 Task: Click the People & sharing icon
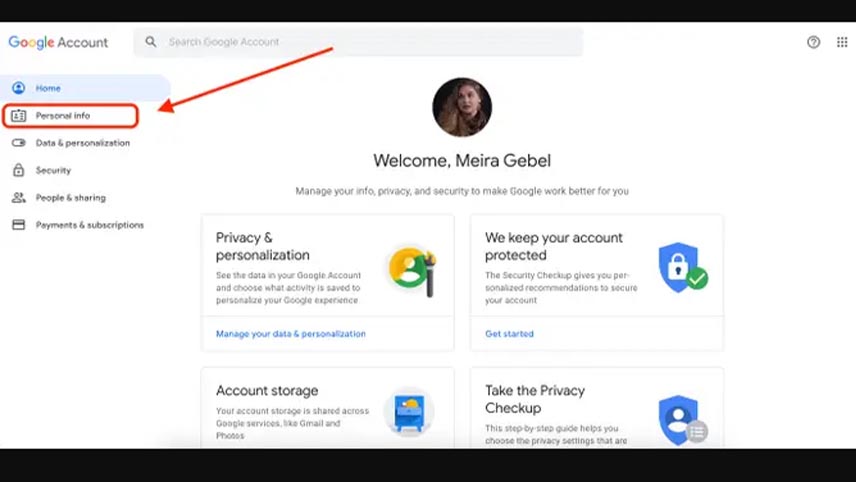[19, 198]
